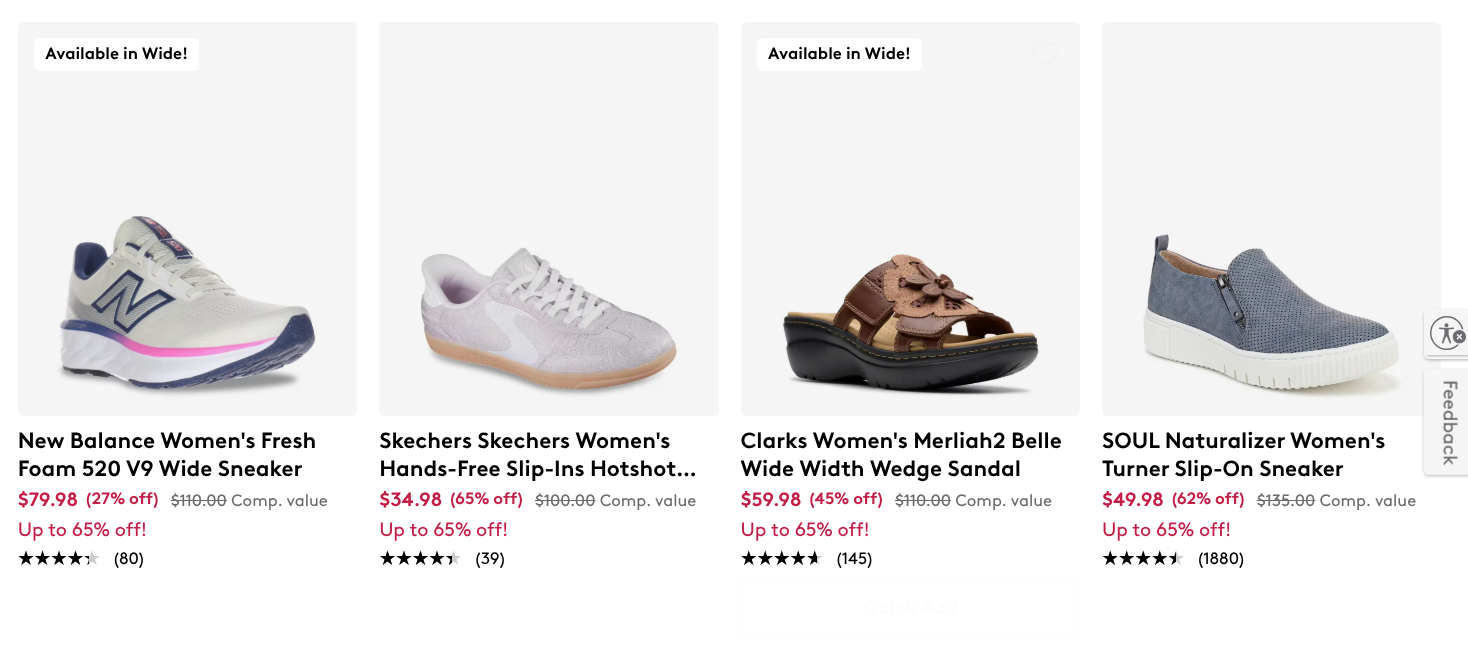1468x654 pixels.
Task: Open the Feedback side tab
Action: click(x=1447, y=422)
